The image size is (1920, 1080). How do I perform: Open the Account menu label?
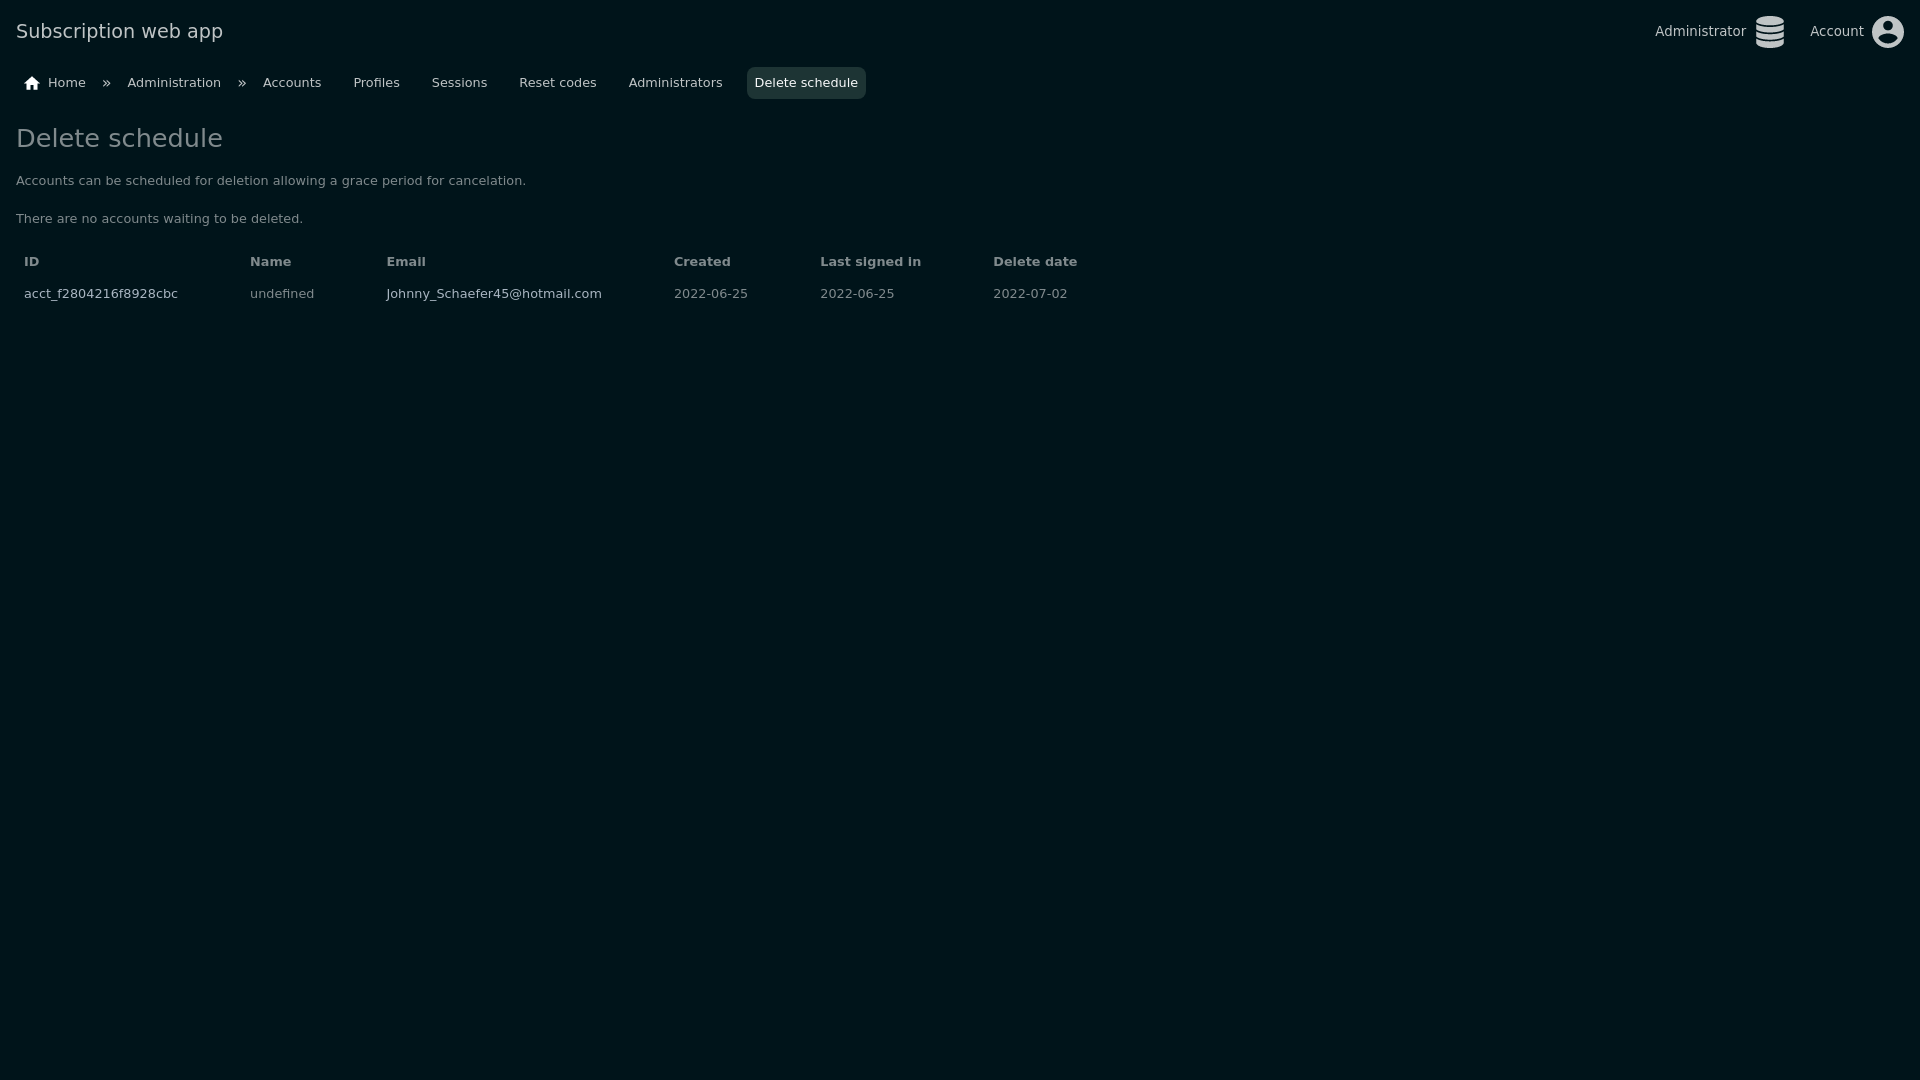(1836, 32)
